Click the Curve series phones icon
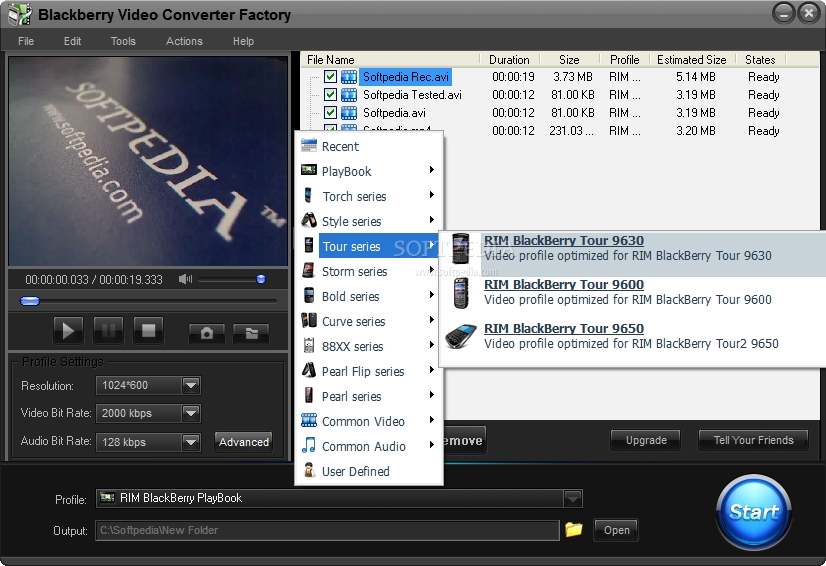Screen dimensions: 826x566 (309, 320)
